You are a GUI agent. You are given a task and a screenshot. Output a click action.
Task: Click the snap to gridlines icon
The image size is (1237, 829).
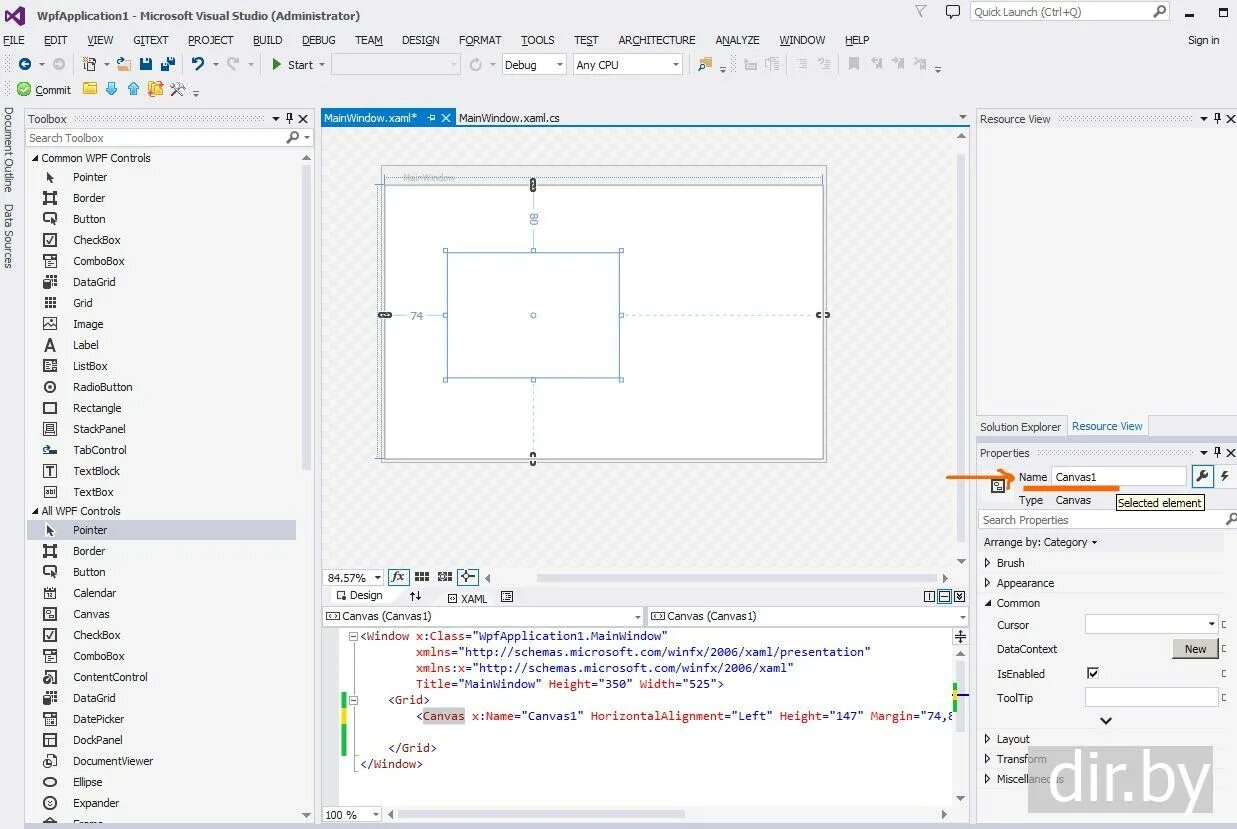(x=445, y=577)
